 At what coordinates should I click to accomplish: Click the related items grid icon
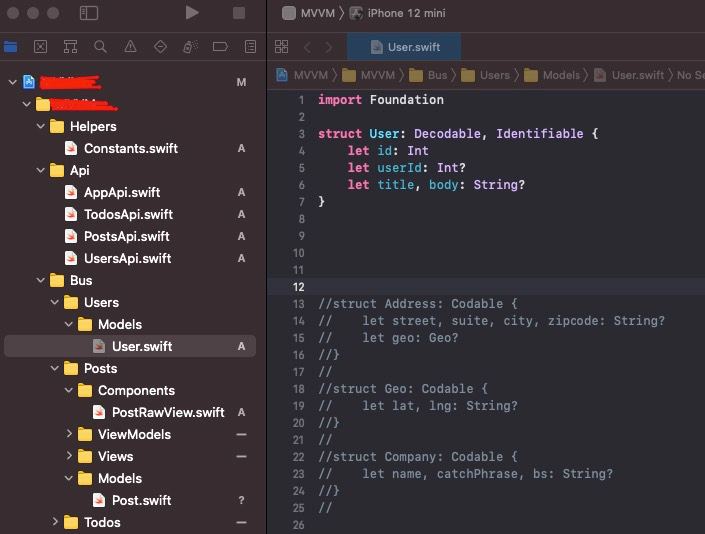click(x=281, y=47)
